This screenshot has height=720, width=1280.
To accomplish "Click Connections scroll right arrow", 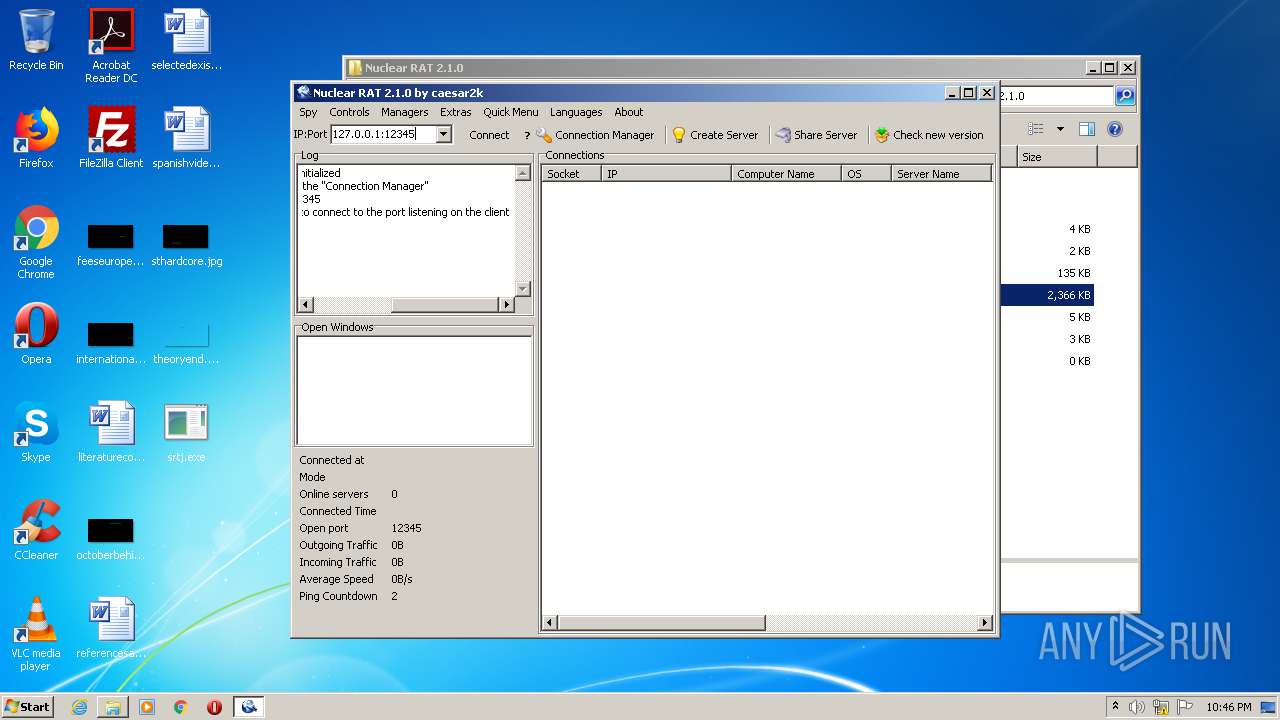I will pos(984,623).
